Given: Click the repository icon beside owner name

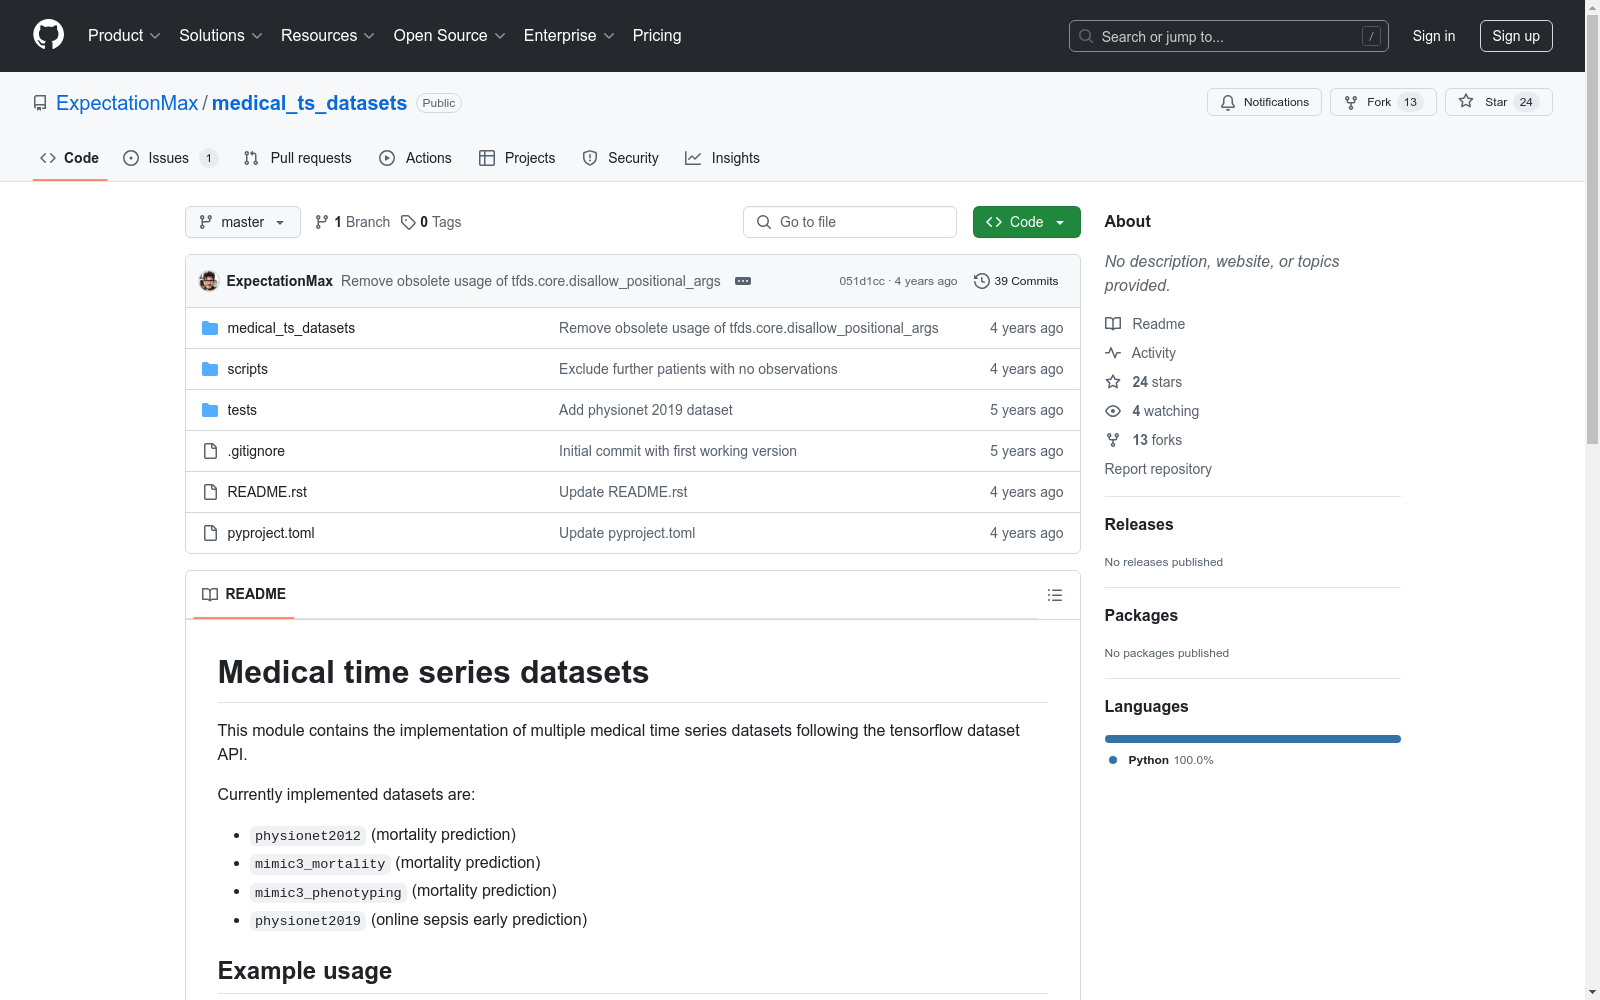Looking at the screenshot, I should (40, 103).
